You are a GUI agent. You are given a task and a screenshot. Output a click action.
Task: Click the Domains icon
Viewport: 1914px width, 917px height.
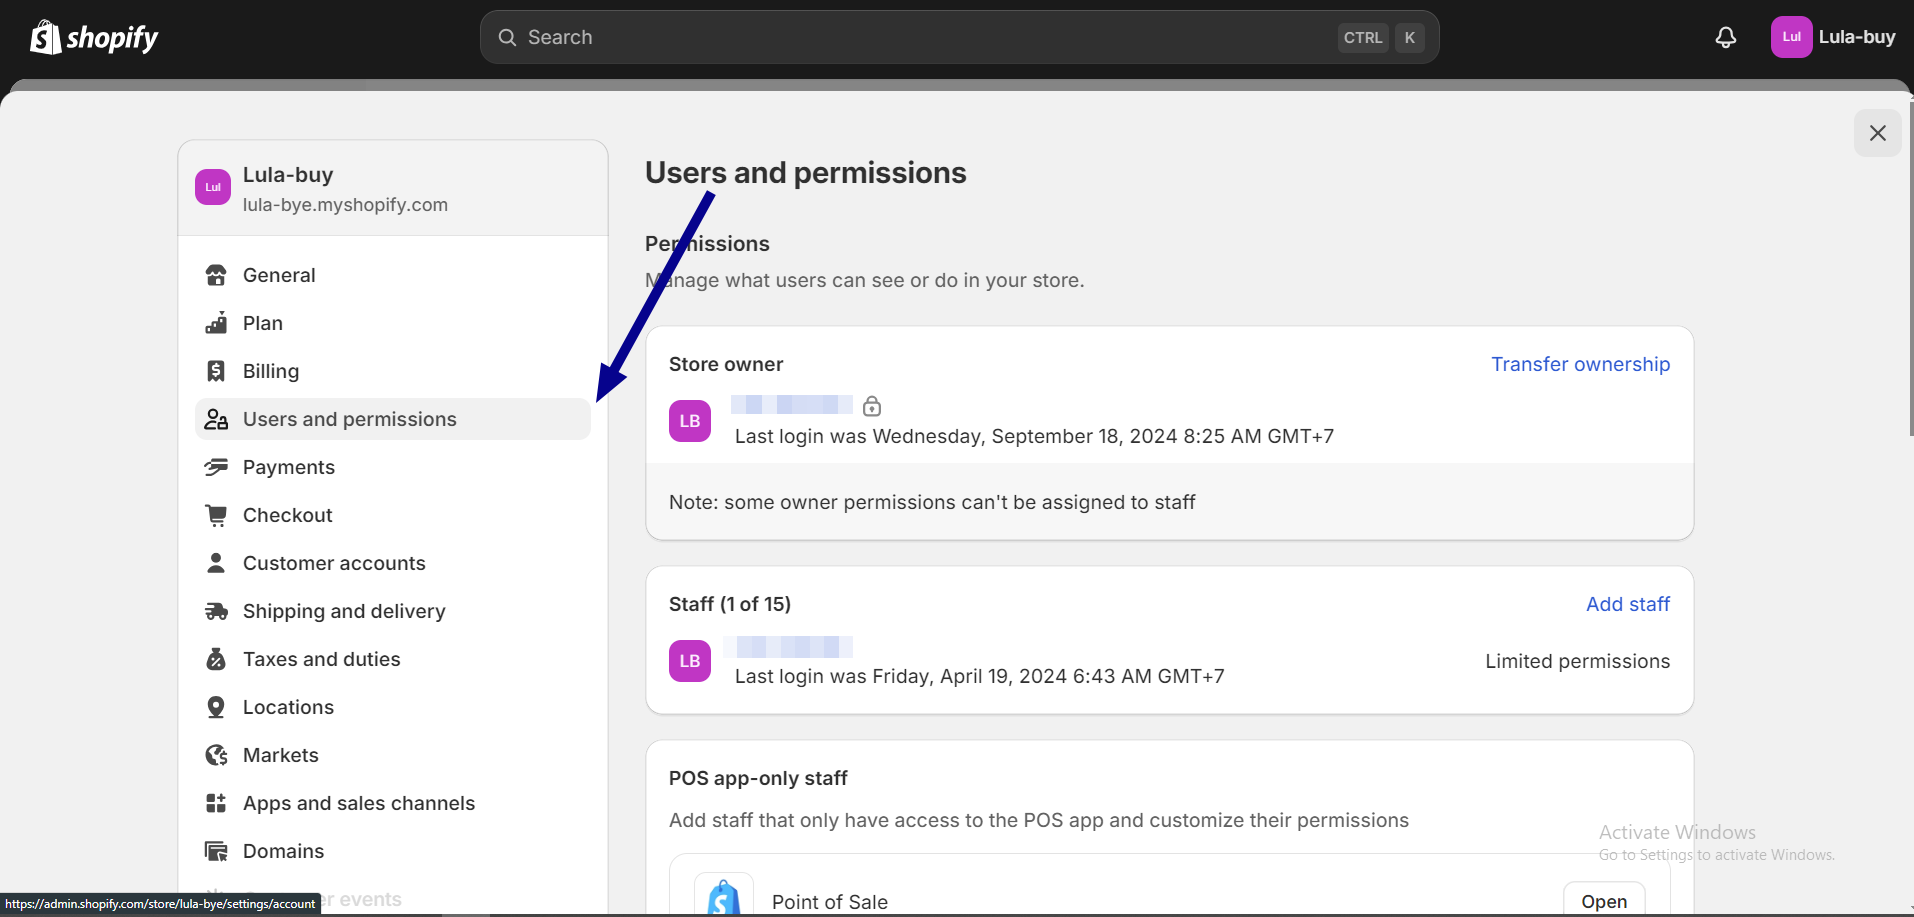(x=216, y=851)
